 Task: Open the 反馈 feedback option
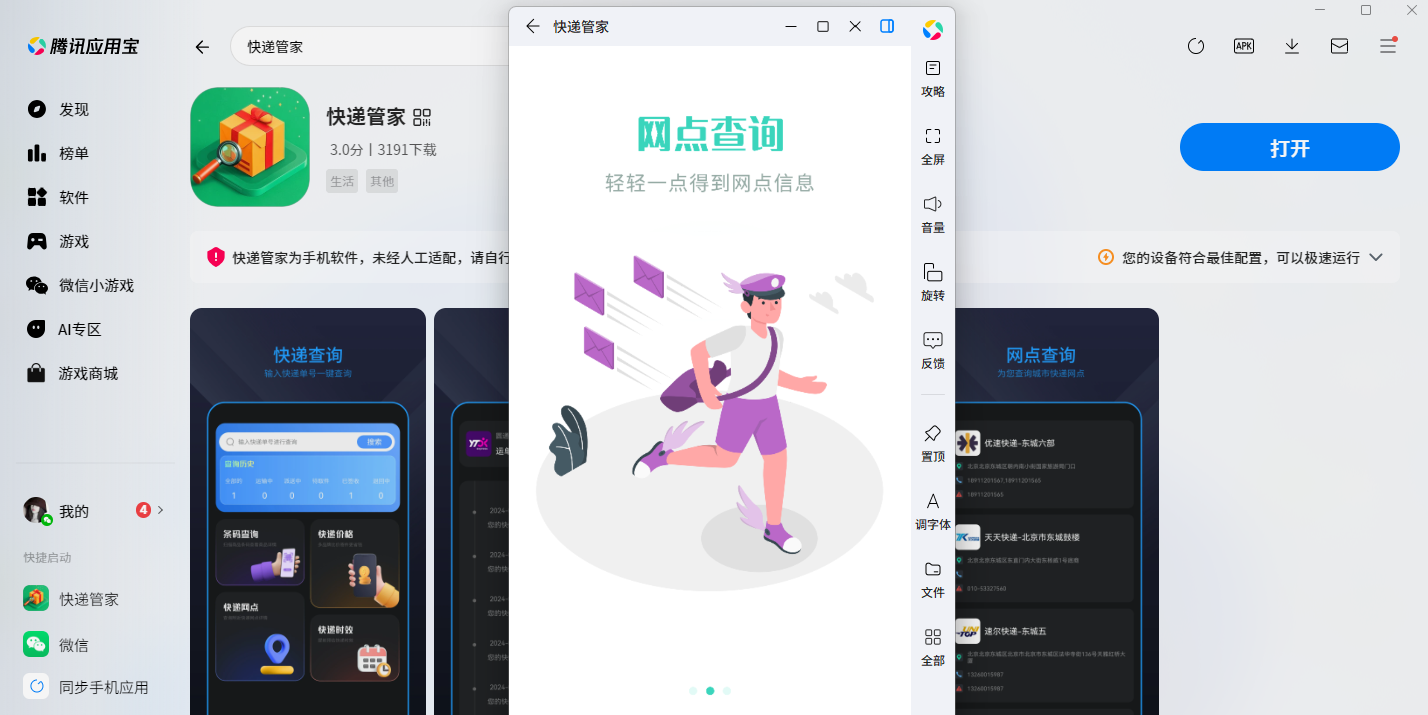(x=932, y=350)
